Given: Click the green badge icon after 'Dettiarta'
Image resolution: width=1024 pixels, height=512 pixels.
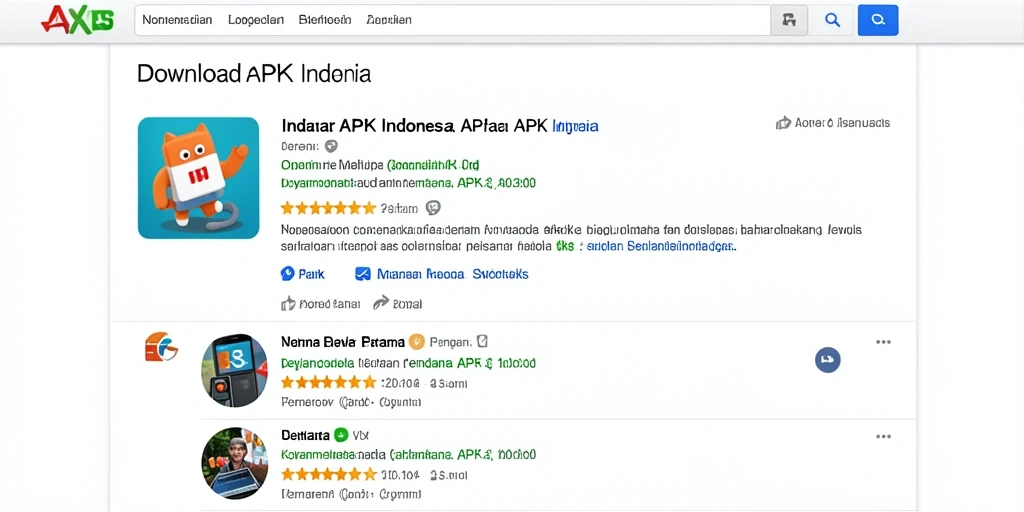Looking at the screenshot, I should pos(340,435).
